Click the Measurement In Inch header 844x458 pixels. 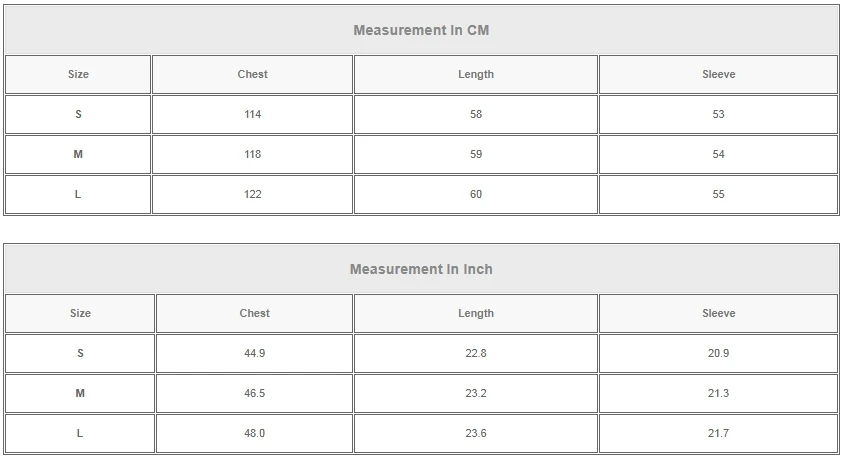point(421,269)
